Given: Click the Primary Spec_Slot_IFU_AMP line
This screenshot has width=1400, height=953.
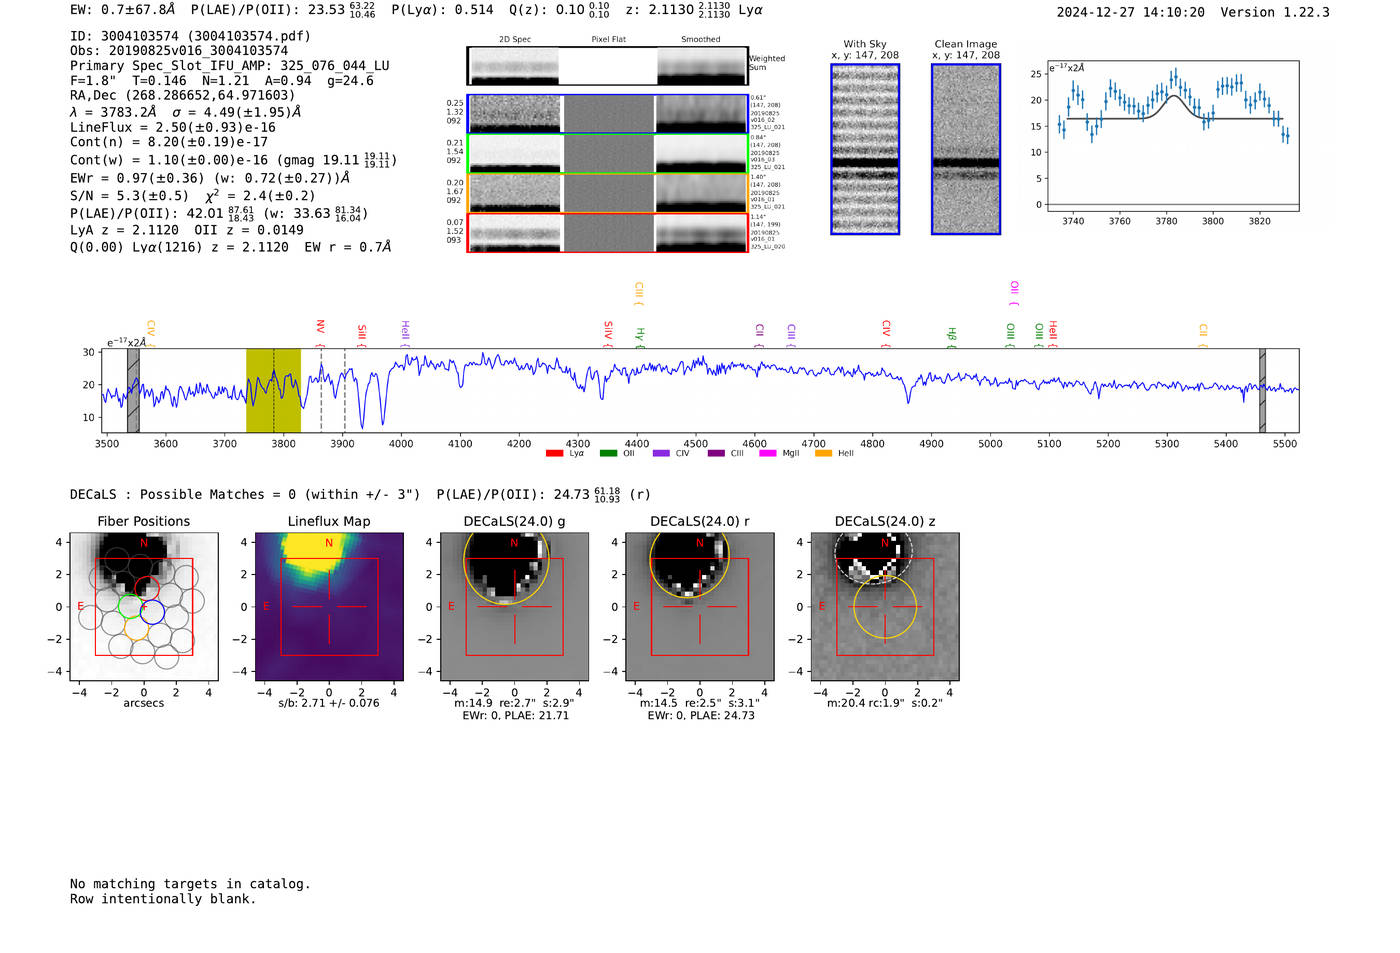Looking at the screenshot, I should [x=230, y=66].
